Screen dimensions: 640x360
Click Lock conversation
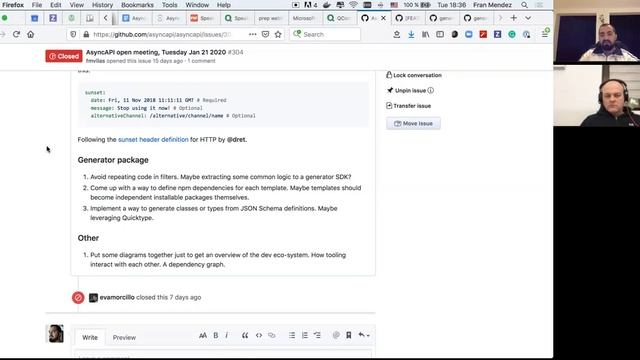click(414, 75)
